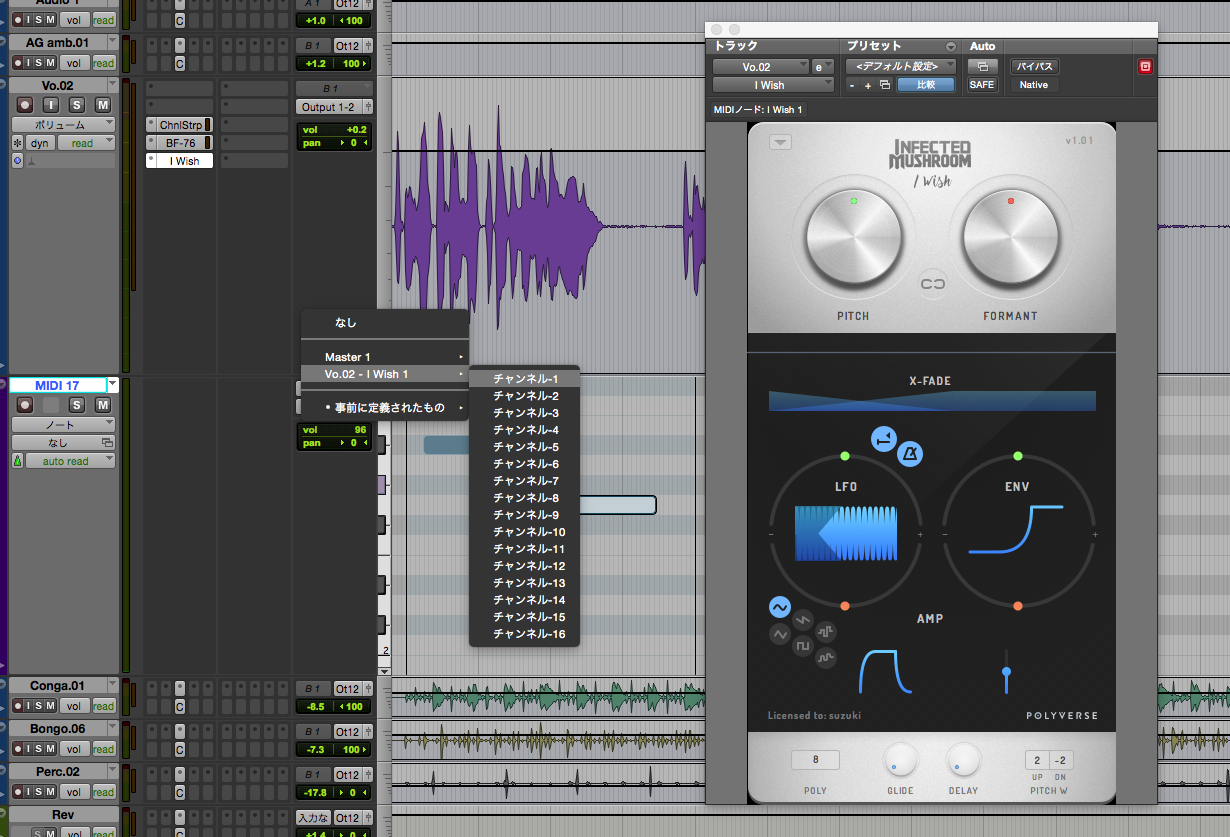Image resolution: width=1230 pixels, height=837 pixels.
Task: Select チャンネル-10 from submenu
Action: click(x=525, y=532)
